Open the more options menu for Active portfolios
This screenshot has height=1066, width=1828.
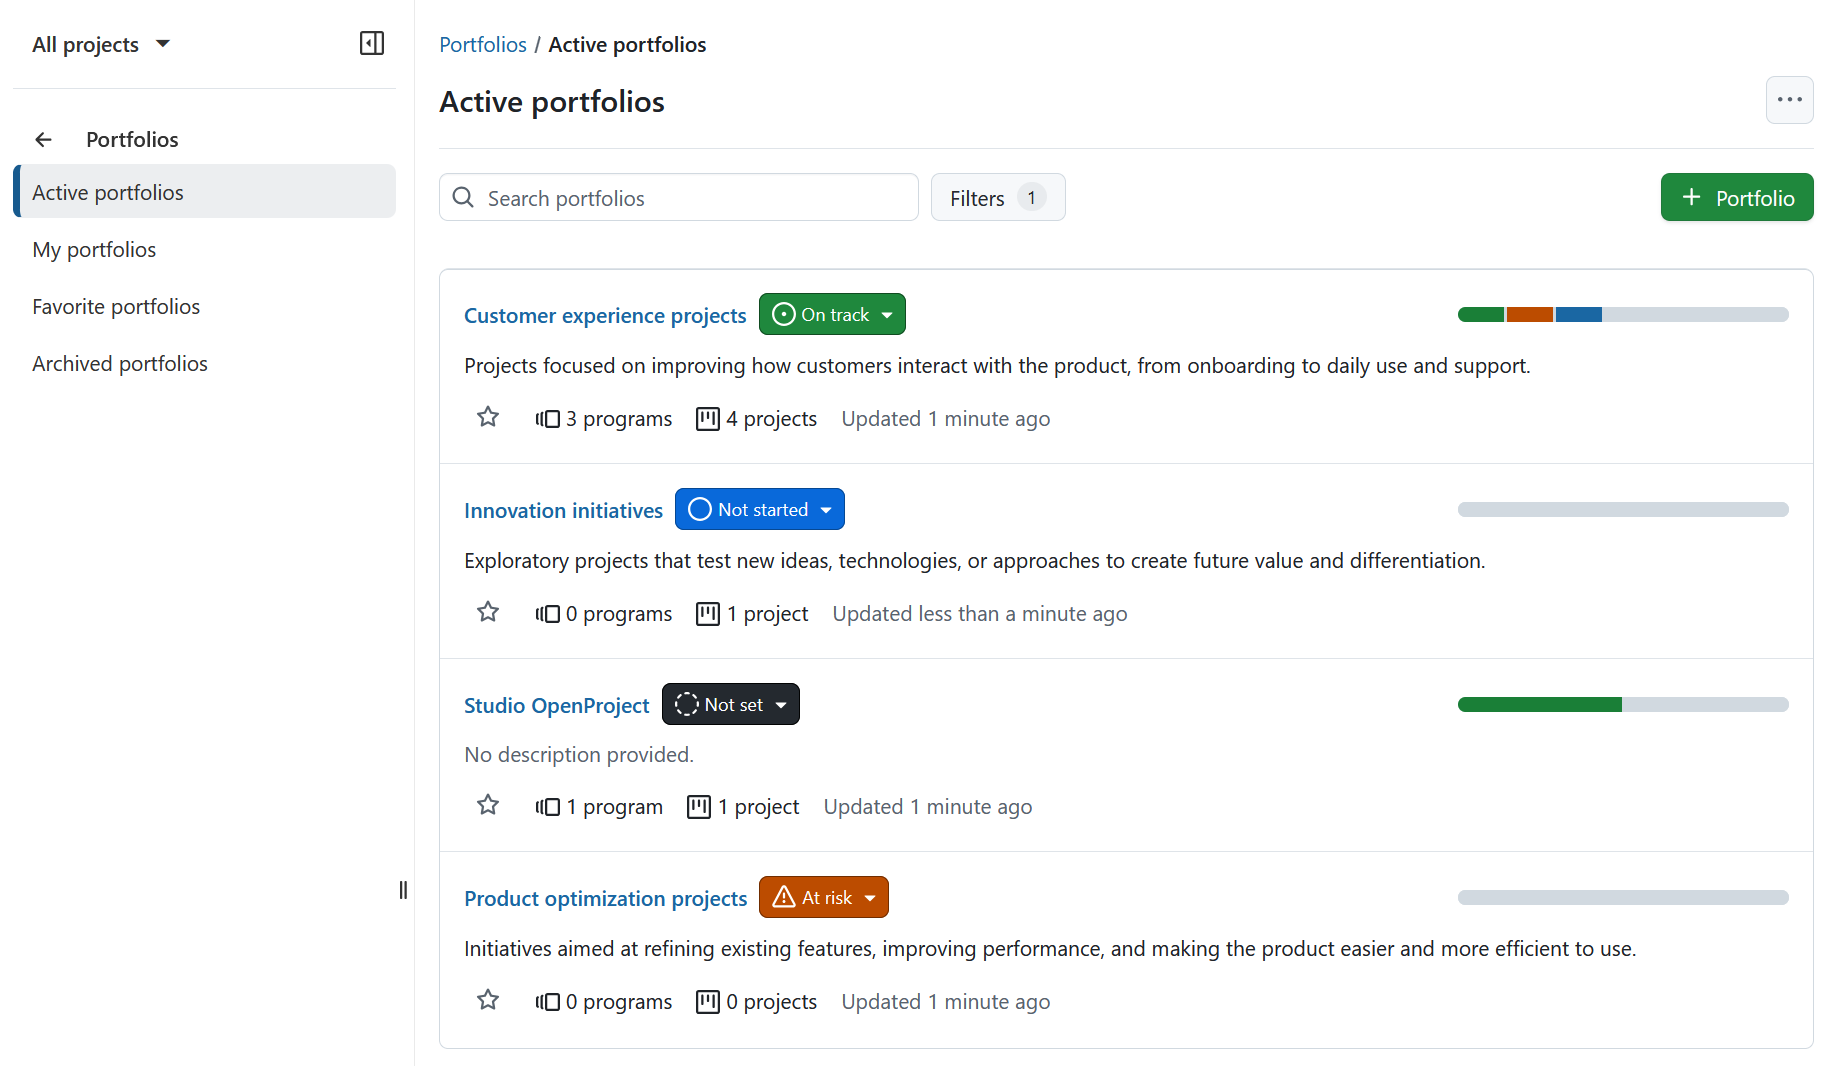click(1789, 100)
